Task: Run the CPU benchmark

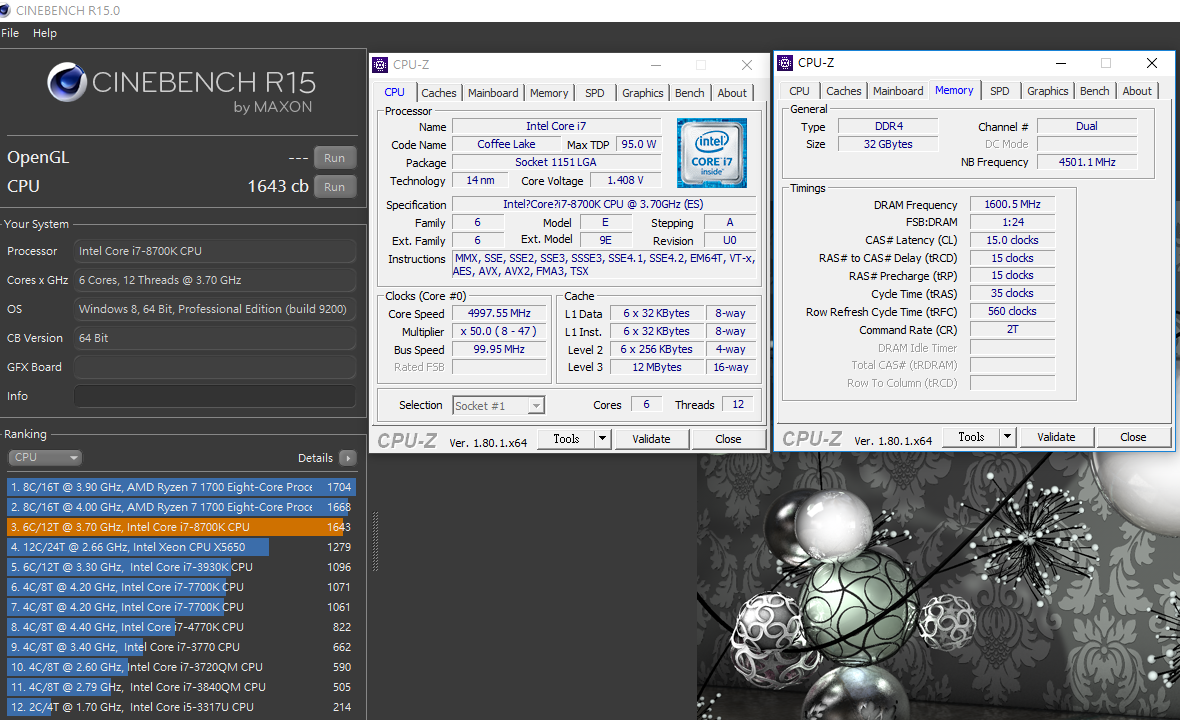Action: (334, 187)
